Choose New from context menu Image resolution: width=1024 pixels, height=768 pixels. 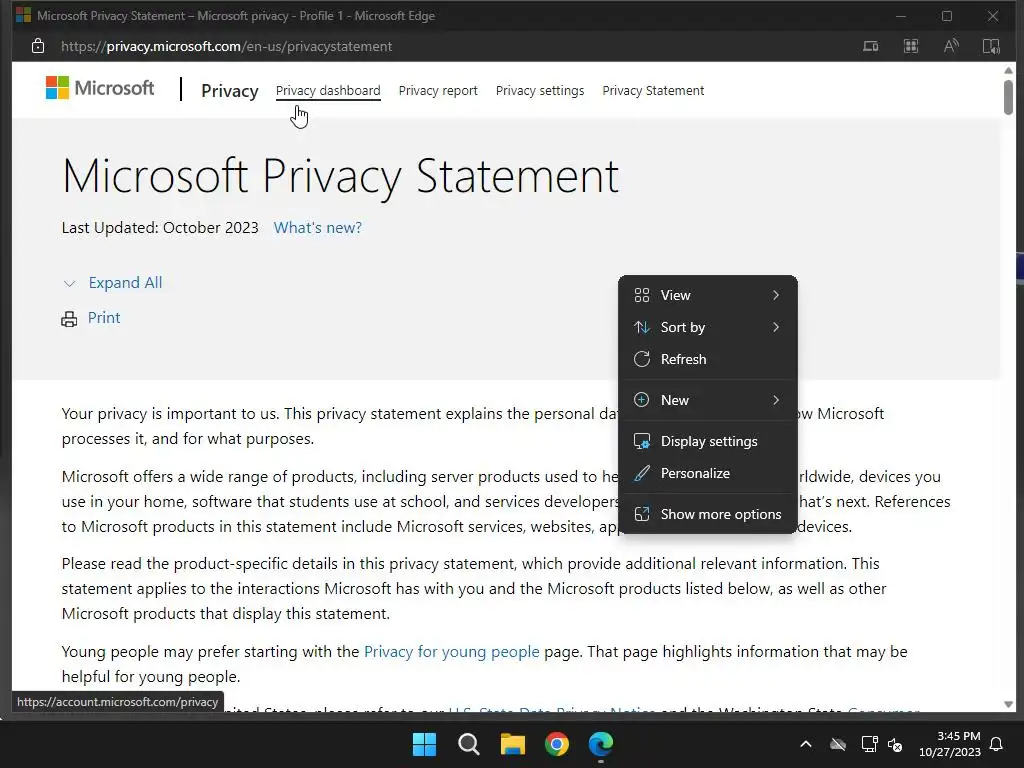(708, 400)
